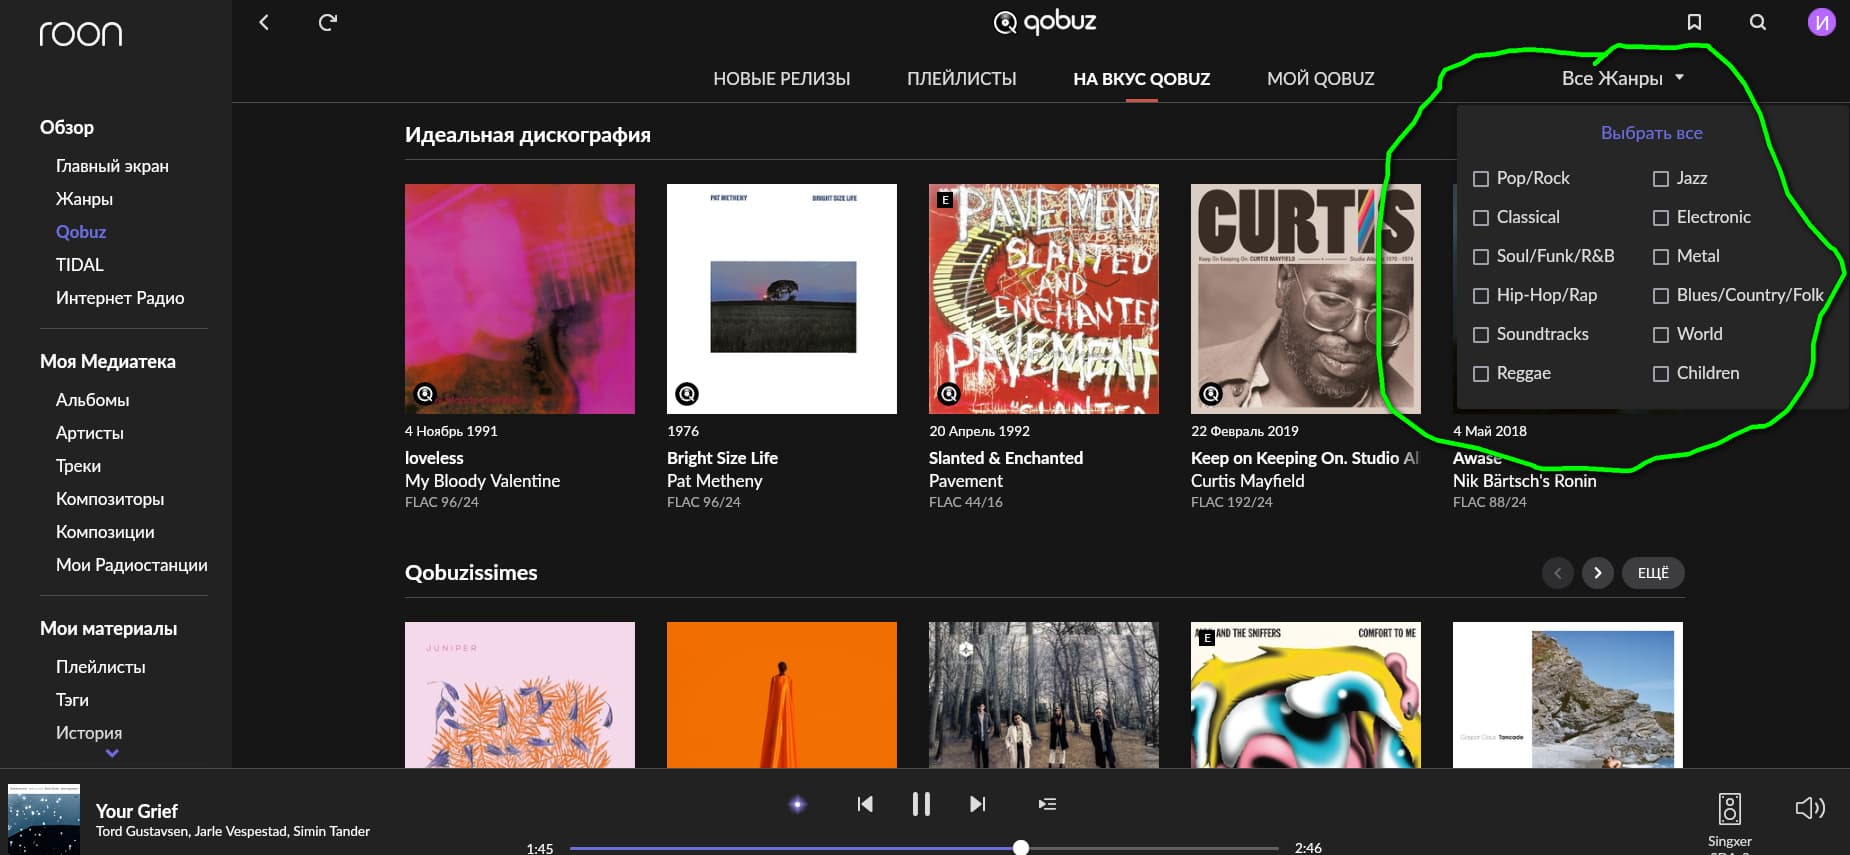
Task: Open Мои Радиостанции in sidebar
Action: coord(132,565)
